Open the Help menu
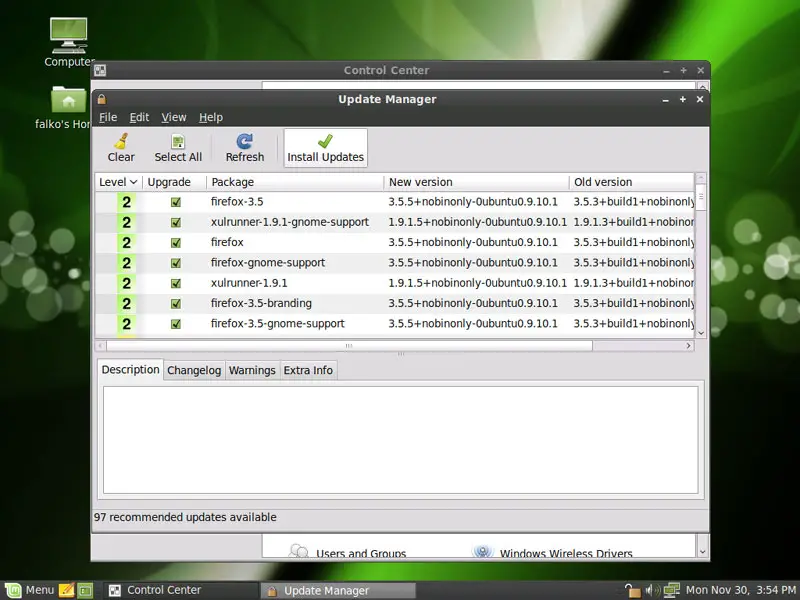 pos(211,117)
